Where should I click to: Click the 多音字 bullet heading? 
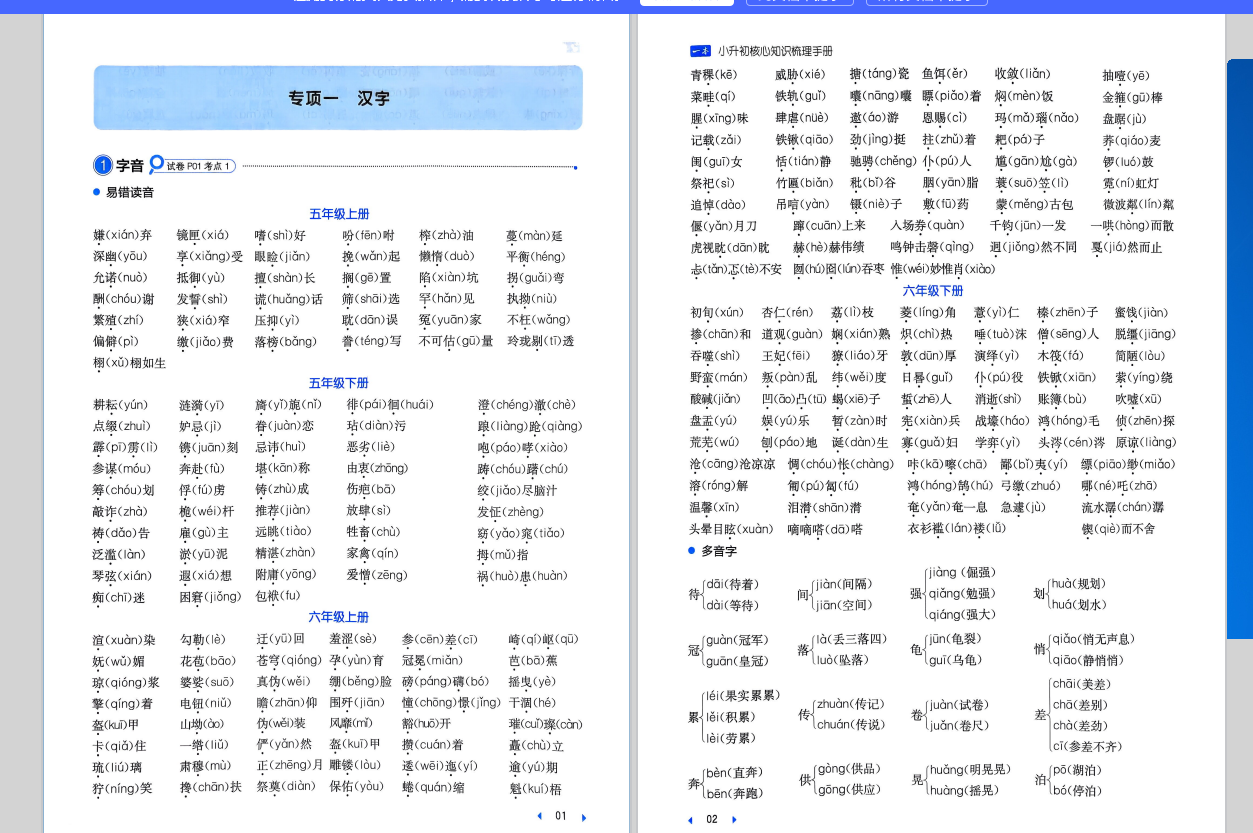[718, 551]
